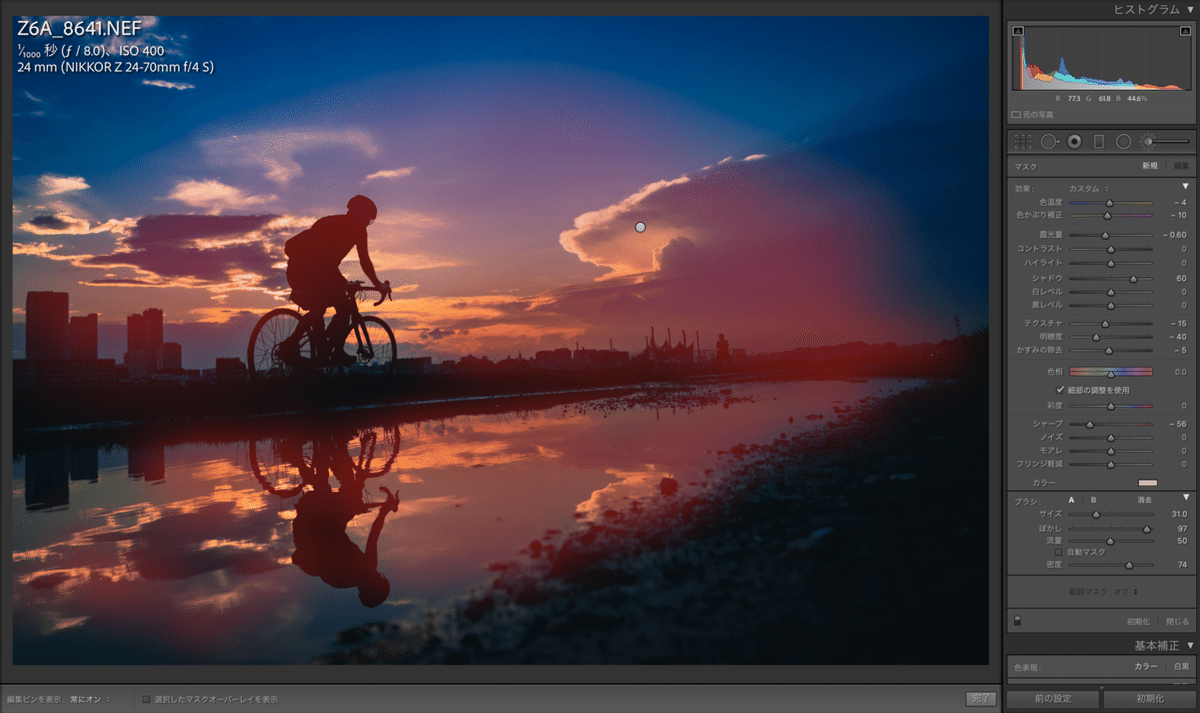This screenshot has height=713, width=1200.
Task: Click the 完了 done button
Action: (981, 699)
